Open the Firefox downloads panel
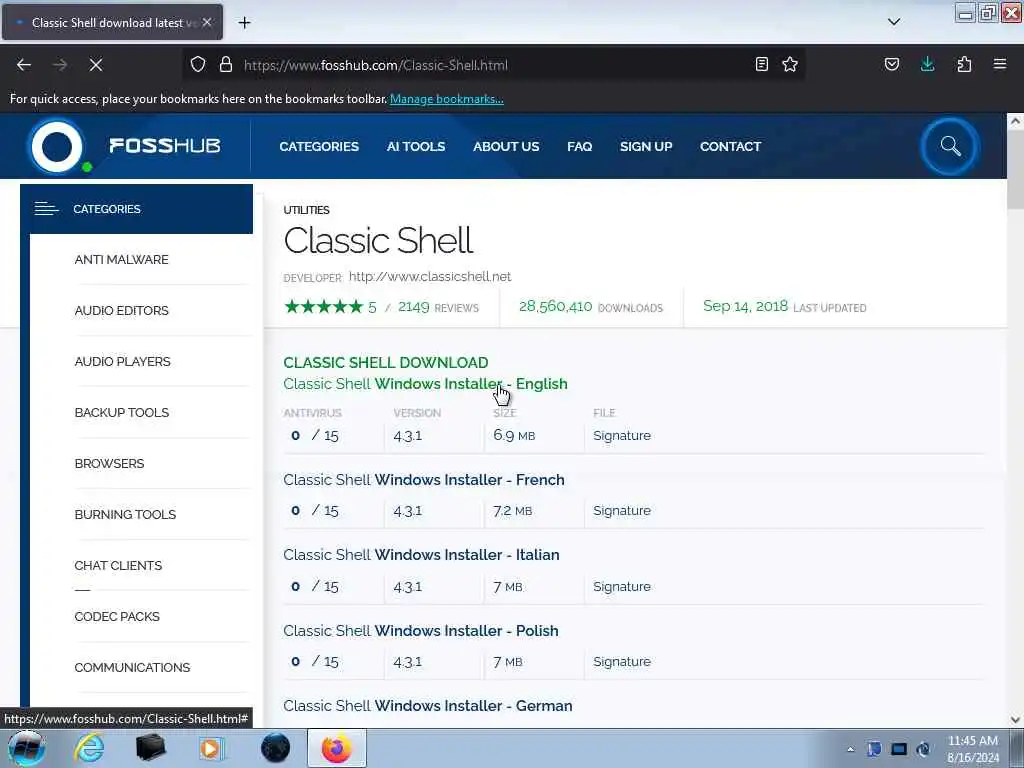Image resolution: width=1024 pixels, height=768 pixels. click(927, 64)
